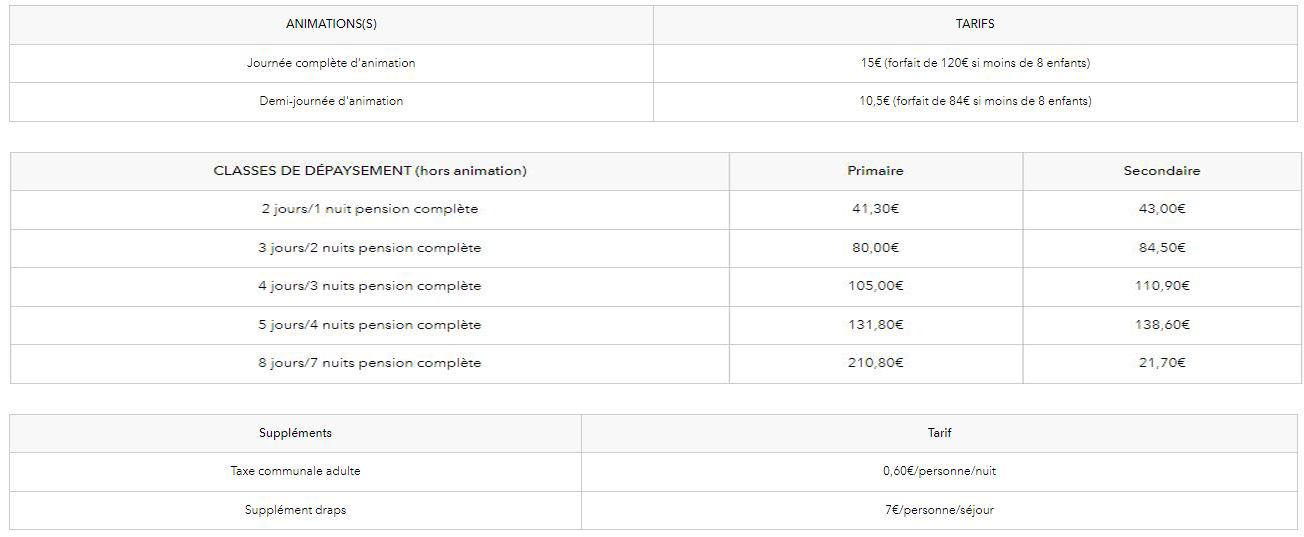Click the TARIFS column header
This screenshot has height=537, width=1304.
pyautogui.click(x=975, y=25)
